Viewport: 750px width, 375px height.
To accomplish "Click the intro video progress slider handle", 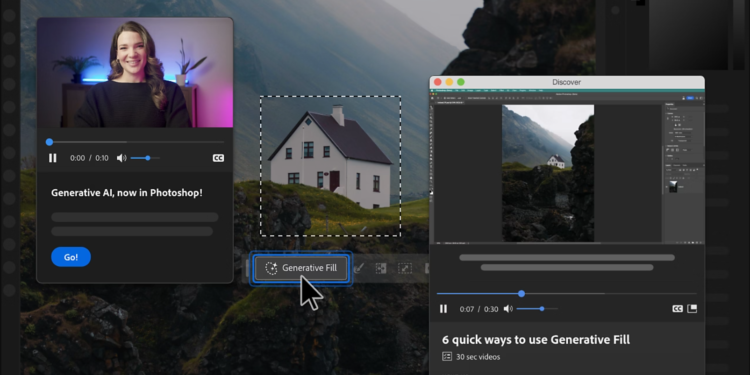I will click(x=49, y=142).
